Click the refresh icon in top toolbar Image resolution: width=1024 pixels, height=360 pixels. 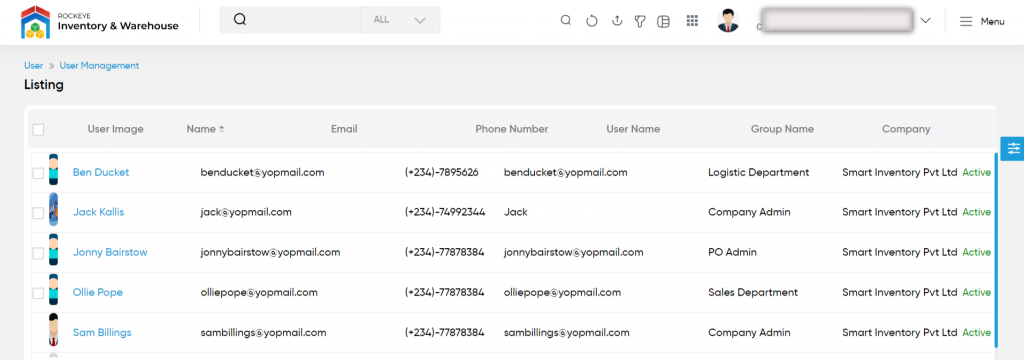[592, 21]
